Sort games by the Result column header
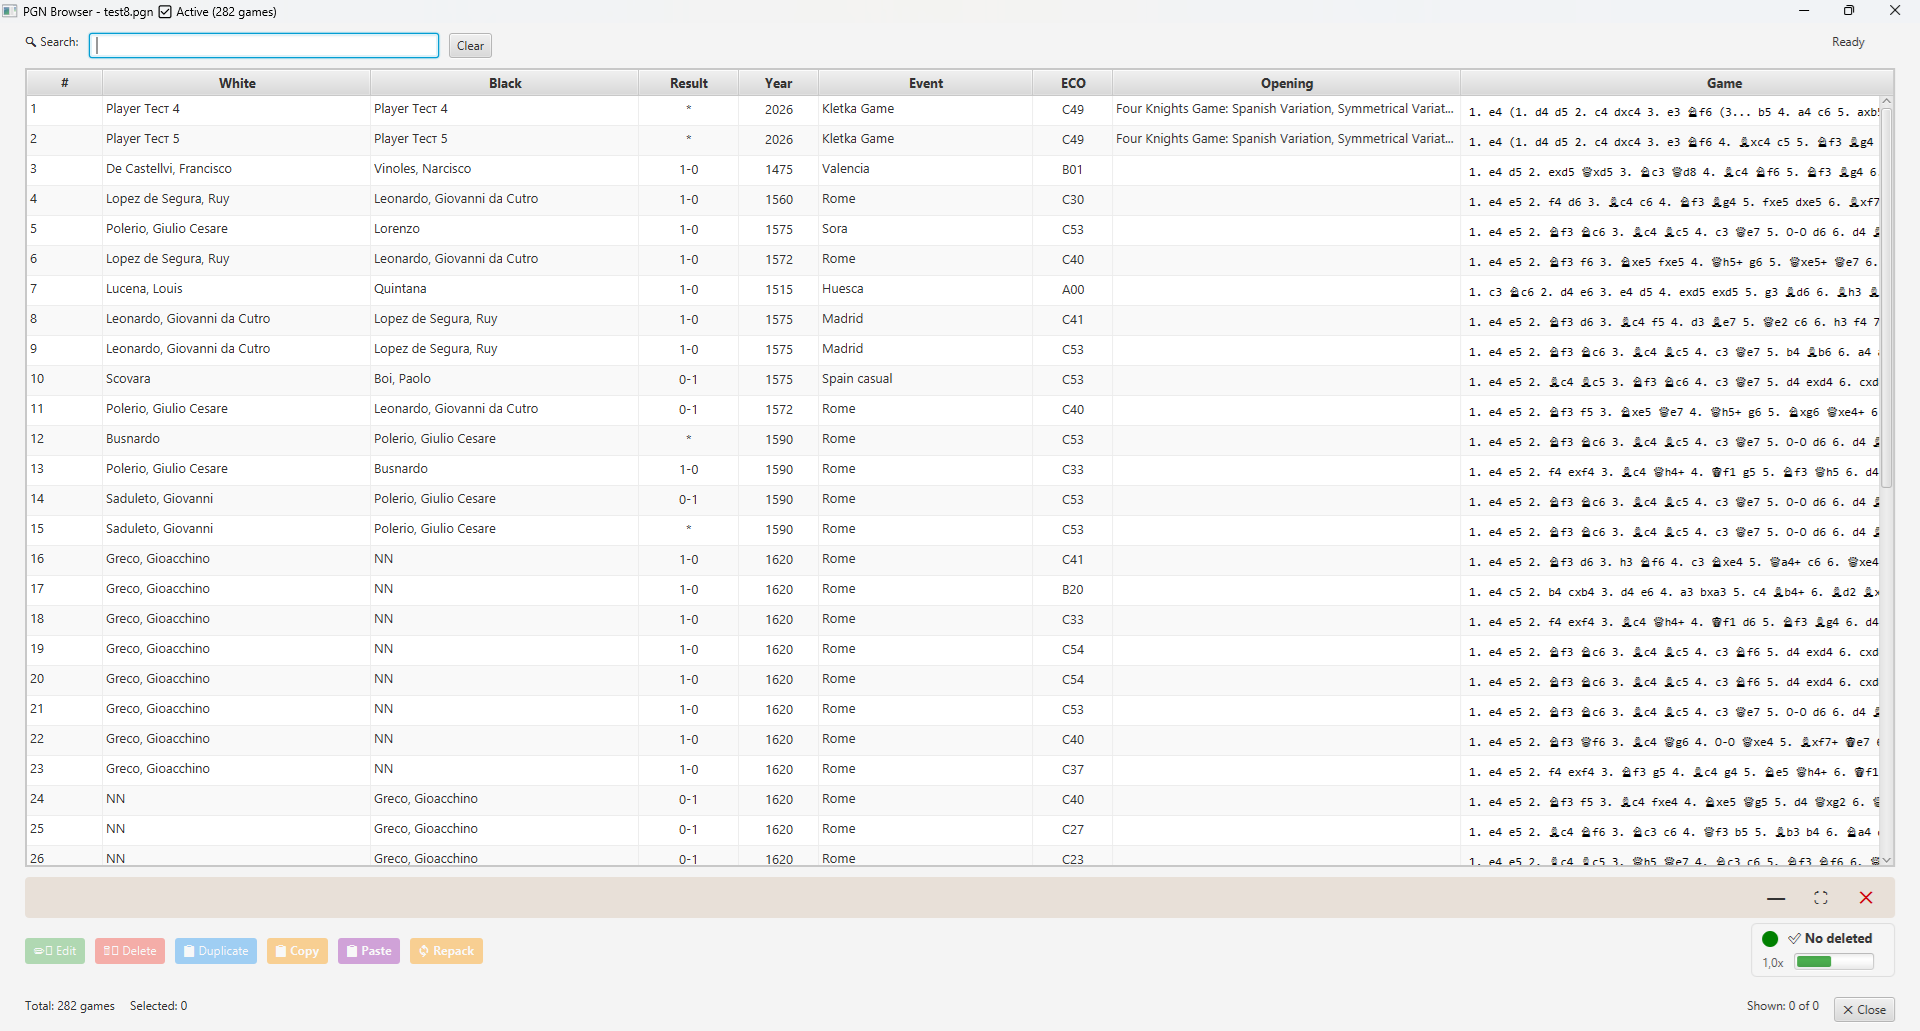 point(689,83)
